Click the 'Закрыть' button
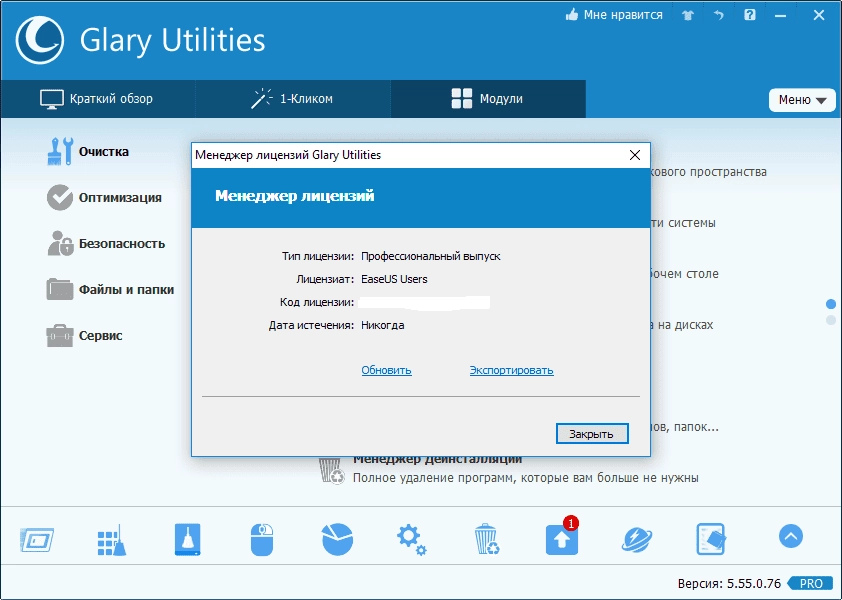Viewport: 842px width, 600px height. tap(592, 434)
